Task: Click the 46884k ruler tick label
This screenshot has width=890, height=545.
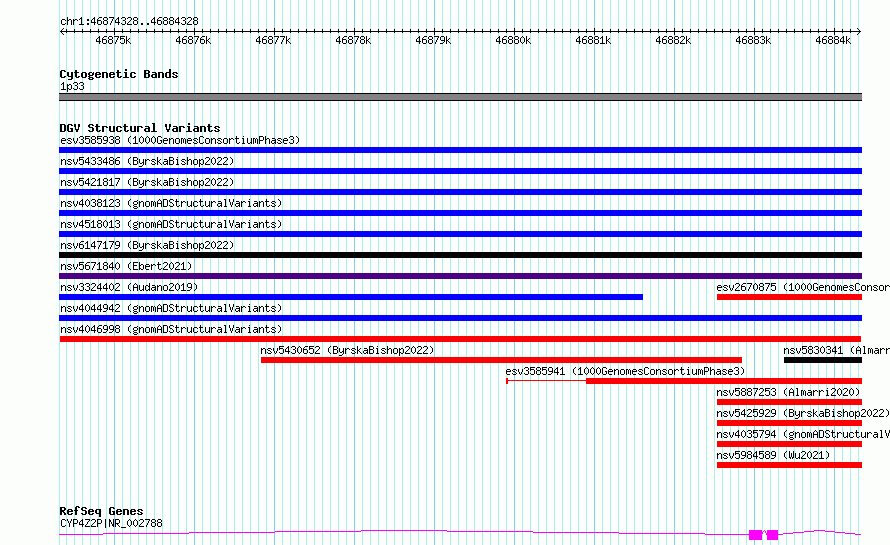Action: click(833, 41)
